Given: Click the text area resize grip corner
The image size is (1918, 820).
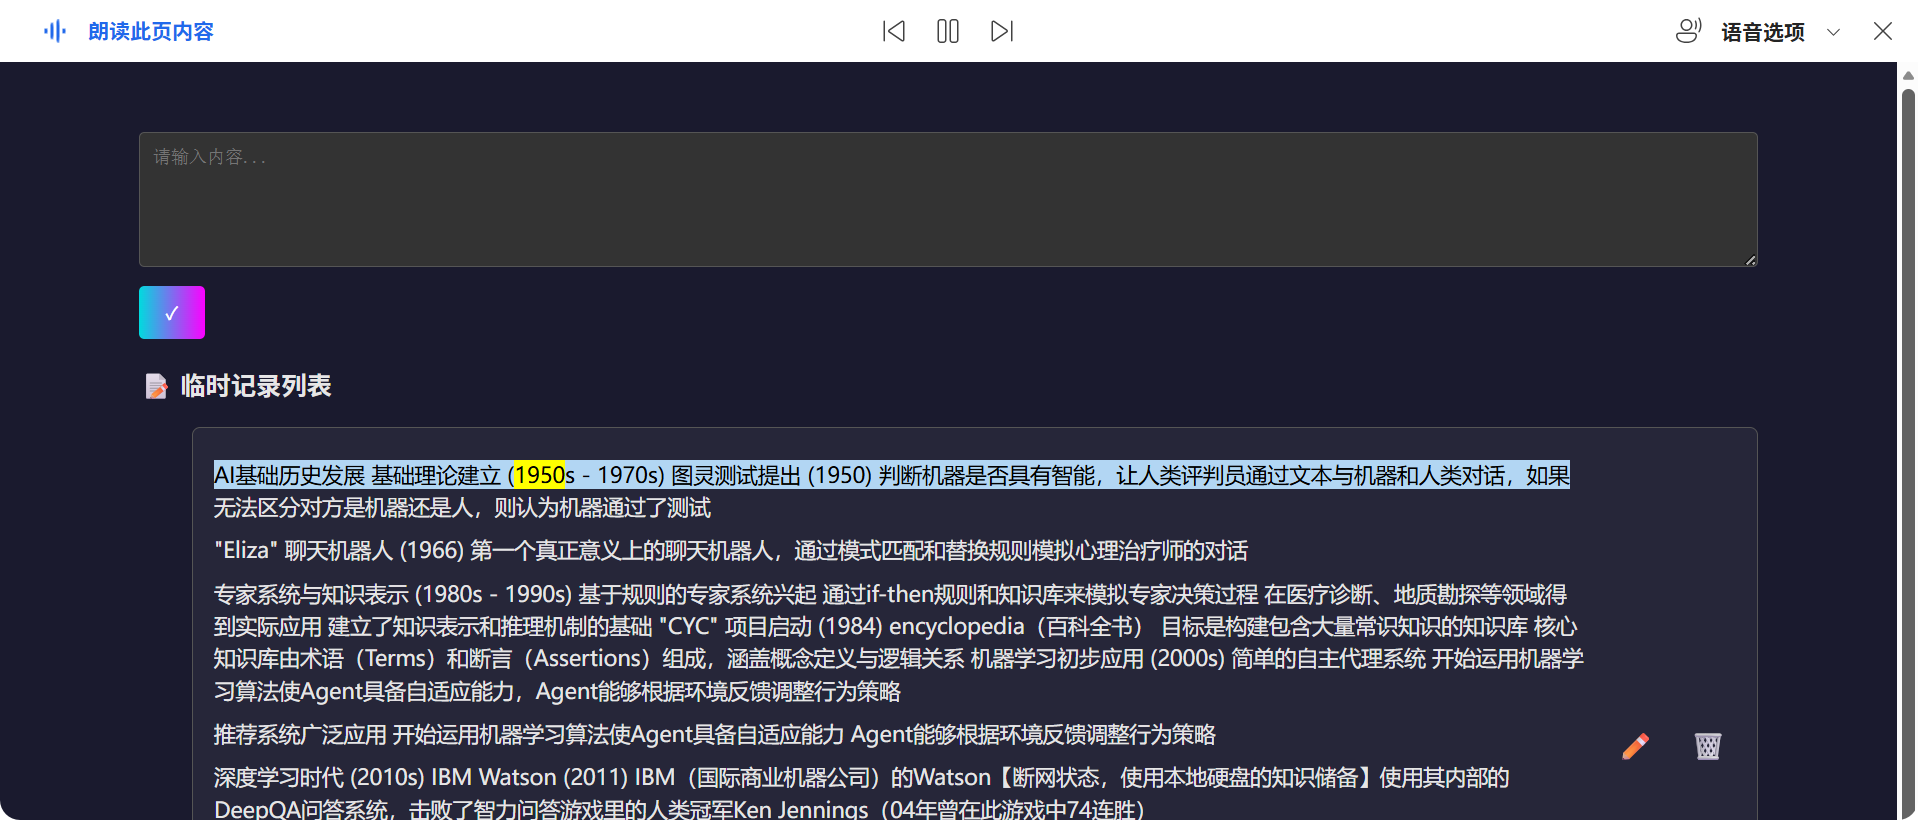Looking at the screenshot, I should click(x=1750, y=260).
